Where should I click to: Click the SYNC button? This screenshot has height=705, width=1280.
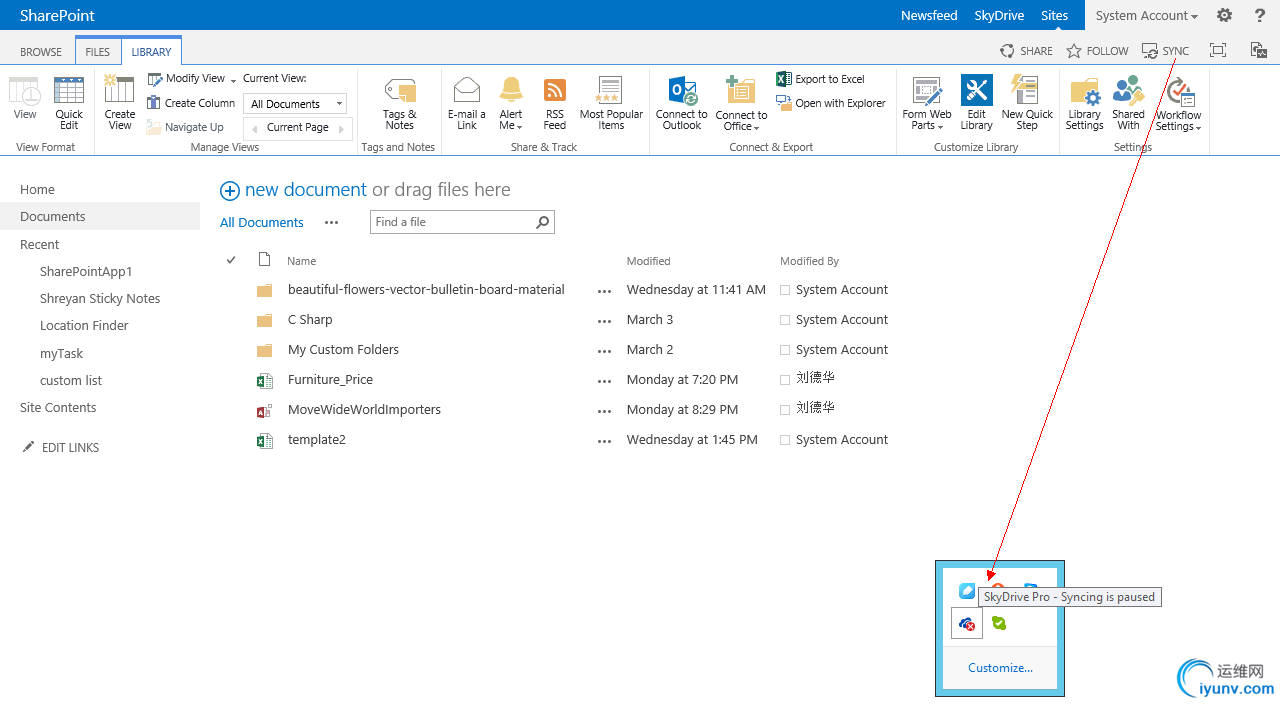click(x=1166, y=51)
